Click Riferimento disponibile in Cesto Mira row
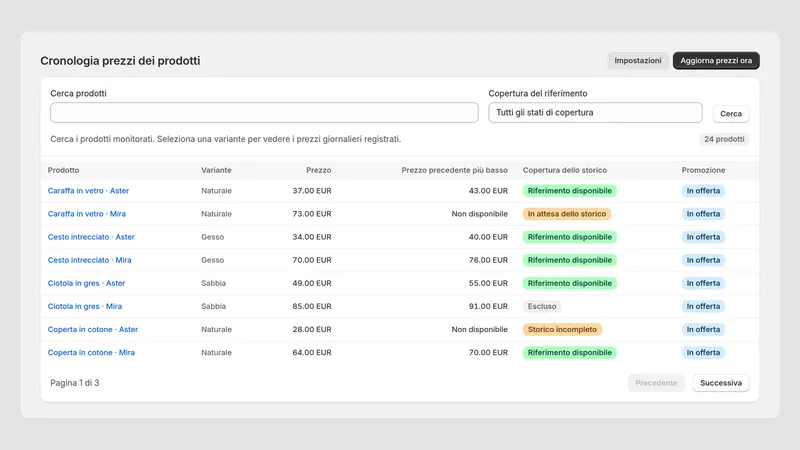Image resolution: width=800 pixels, height=450 pixels. [x=569, y=260]
